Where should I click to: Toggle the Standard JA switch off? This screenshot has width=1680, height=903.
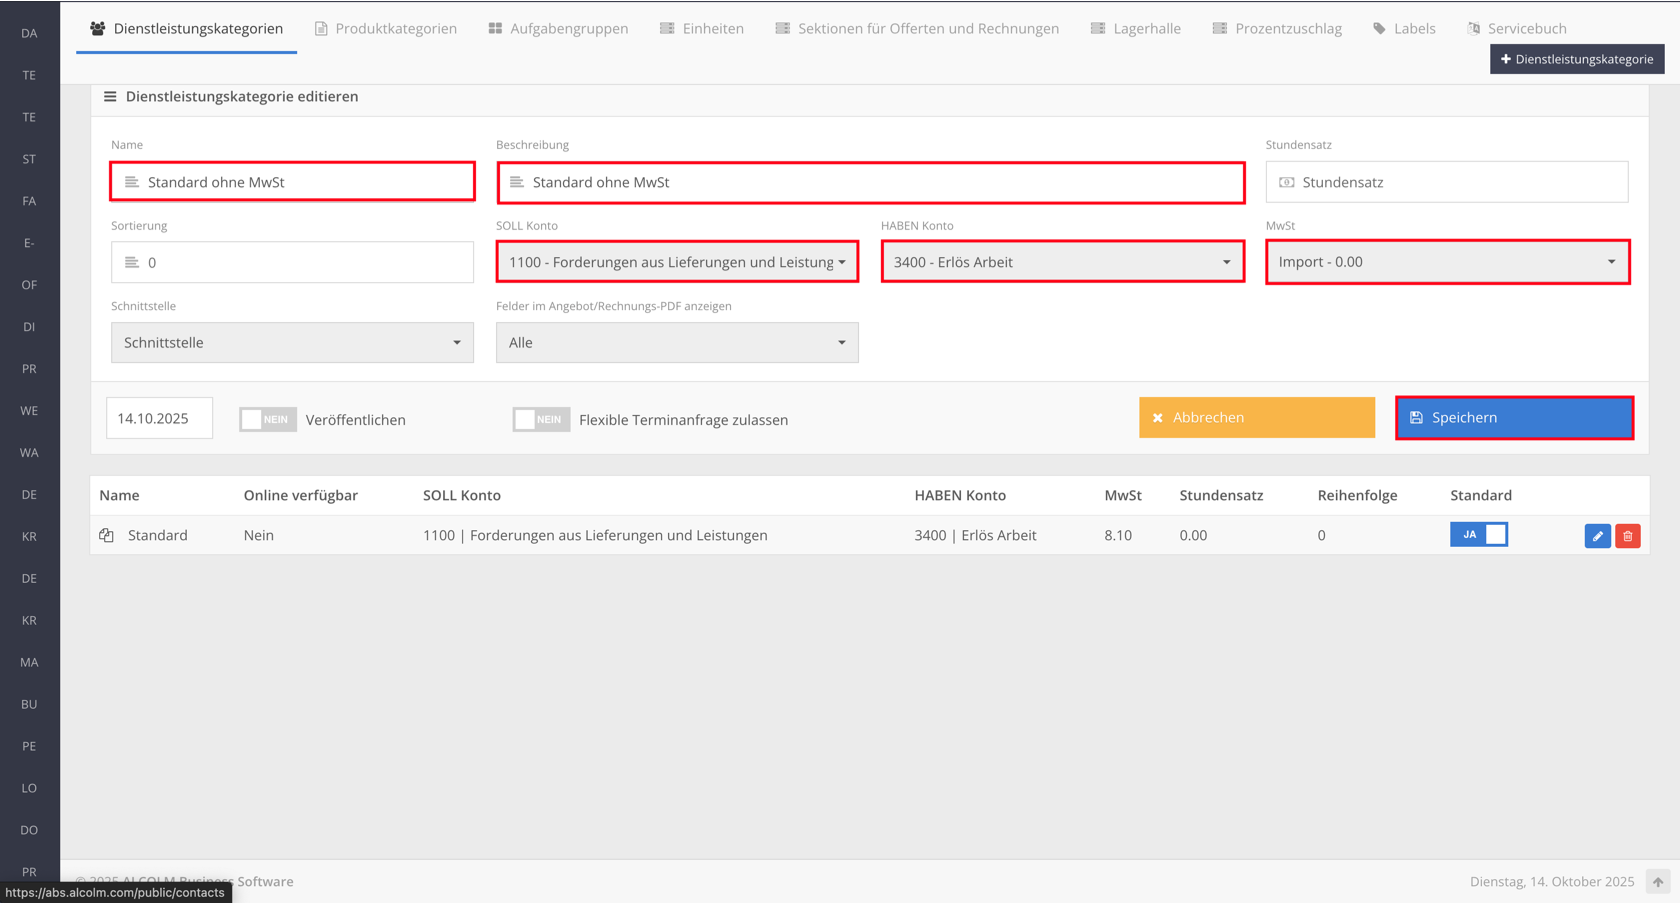pos(1478,535)
